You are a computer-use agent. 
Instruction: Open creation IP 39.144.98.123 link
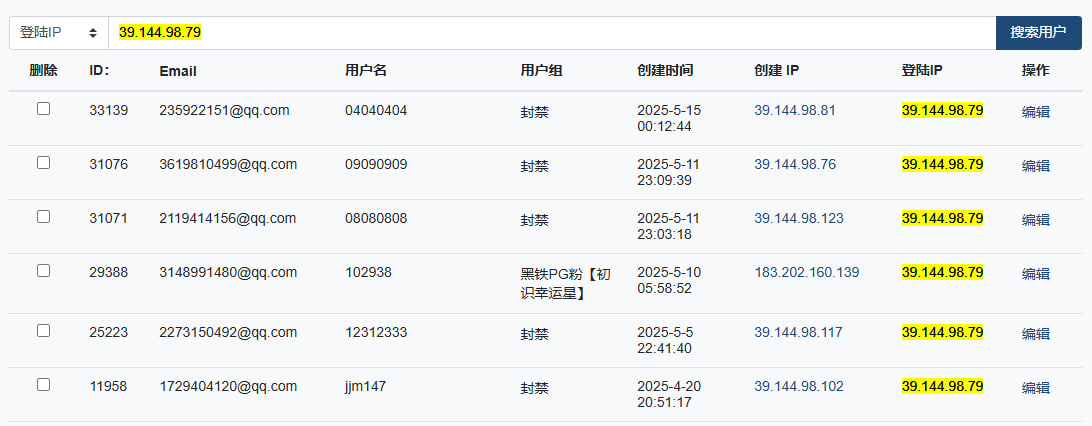point(798,218)
